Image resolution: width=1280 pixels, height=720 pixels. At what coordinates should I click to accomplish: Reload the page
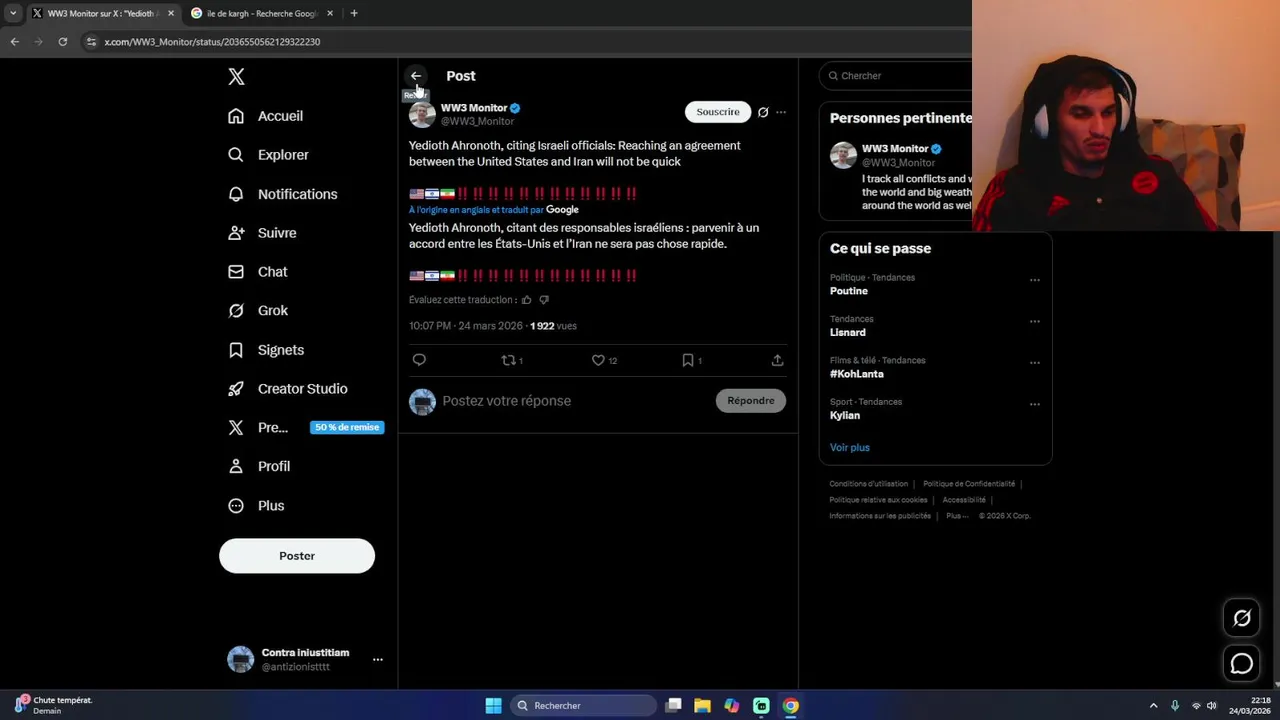coord(63,42)
